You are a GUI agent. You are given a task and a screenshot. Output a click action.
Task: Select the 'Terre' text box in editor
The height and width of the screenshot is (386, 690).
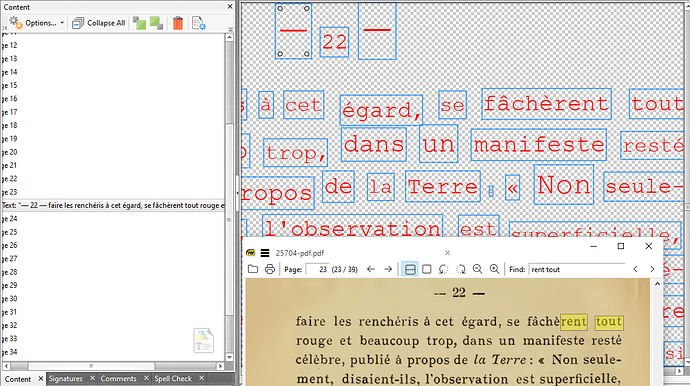coord(443,187)
